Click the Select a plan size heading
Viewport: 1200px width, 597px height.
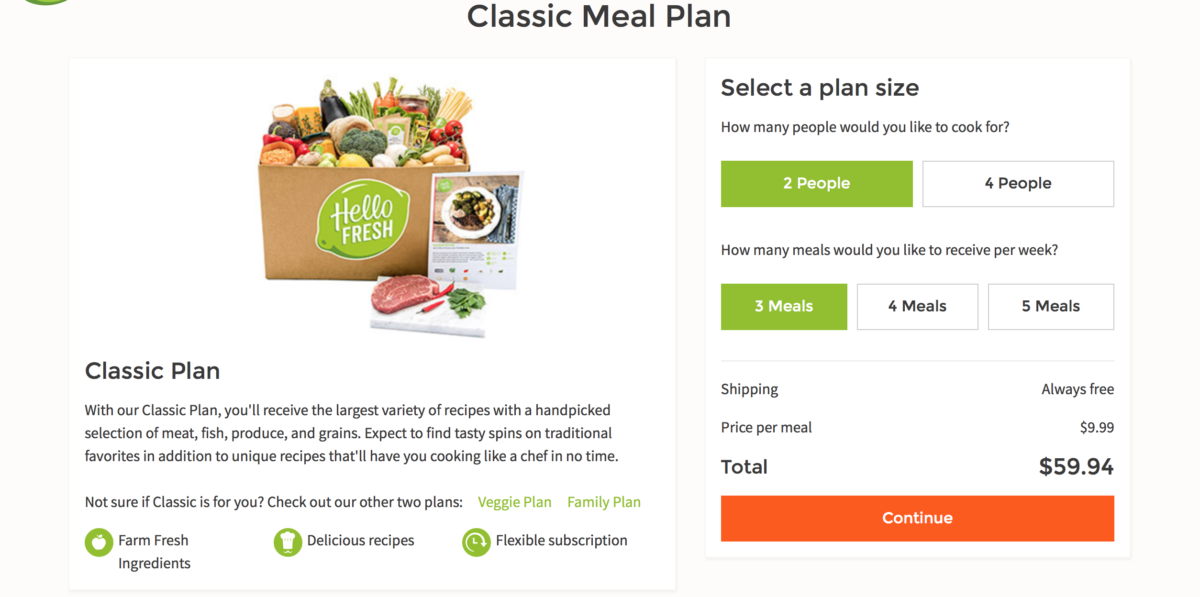pos(819,88)
